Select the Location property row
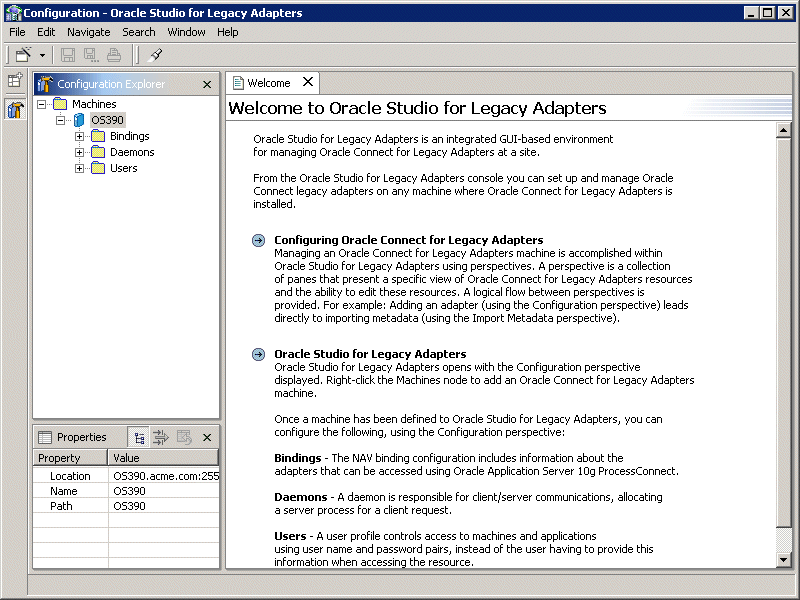This screenshot has width=800, height=600. point(126,476)
